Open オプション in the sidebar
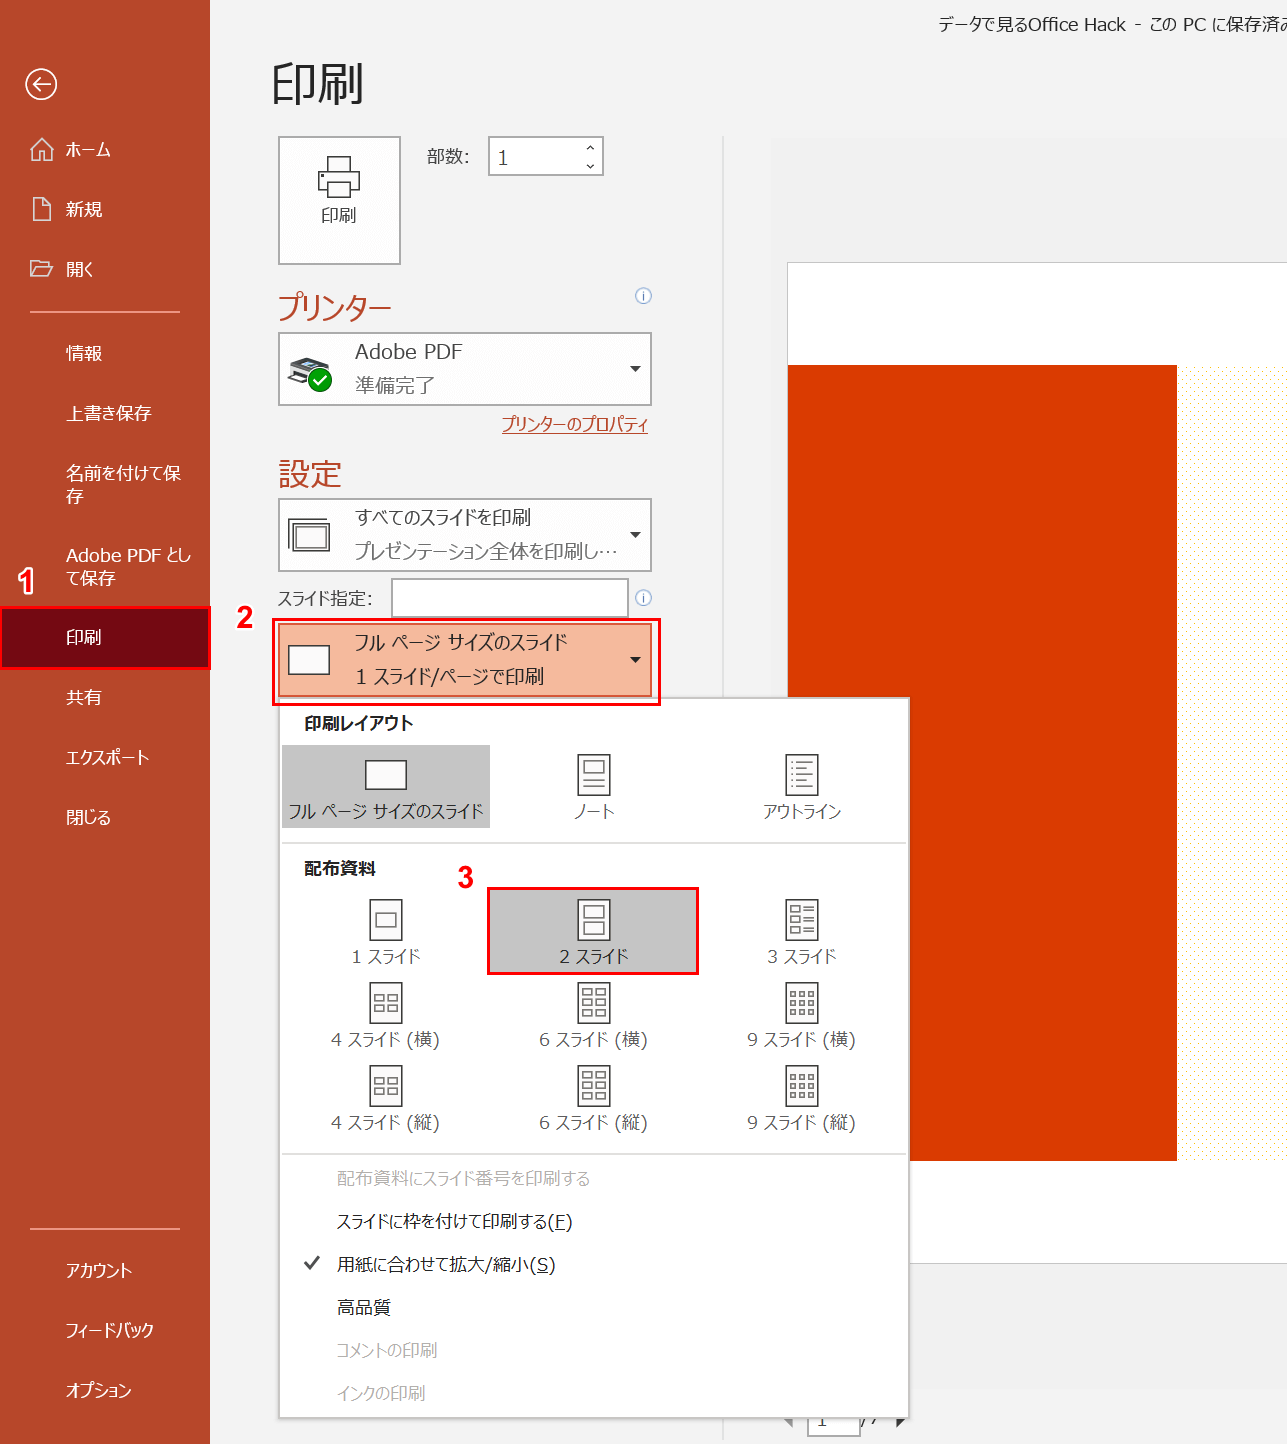Viewport: 1287px width, 1444px height. [x=105, y=1390]
